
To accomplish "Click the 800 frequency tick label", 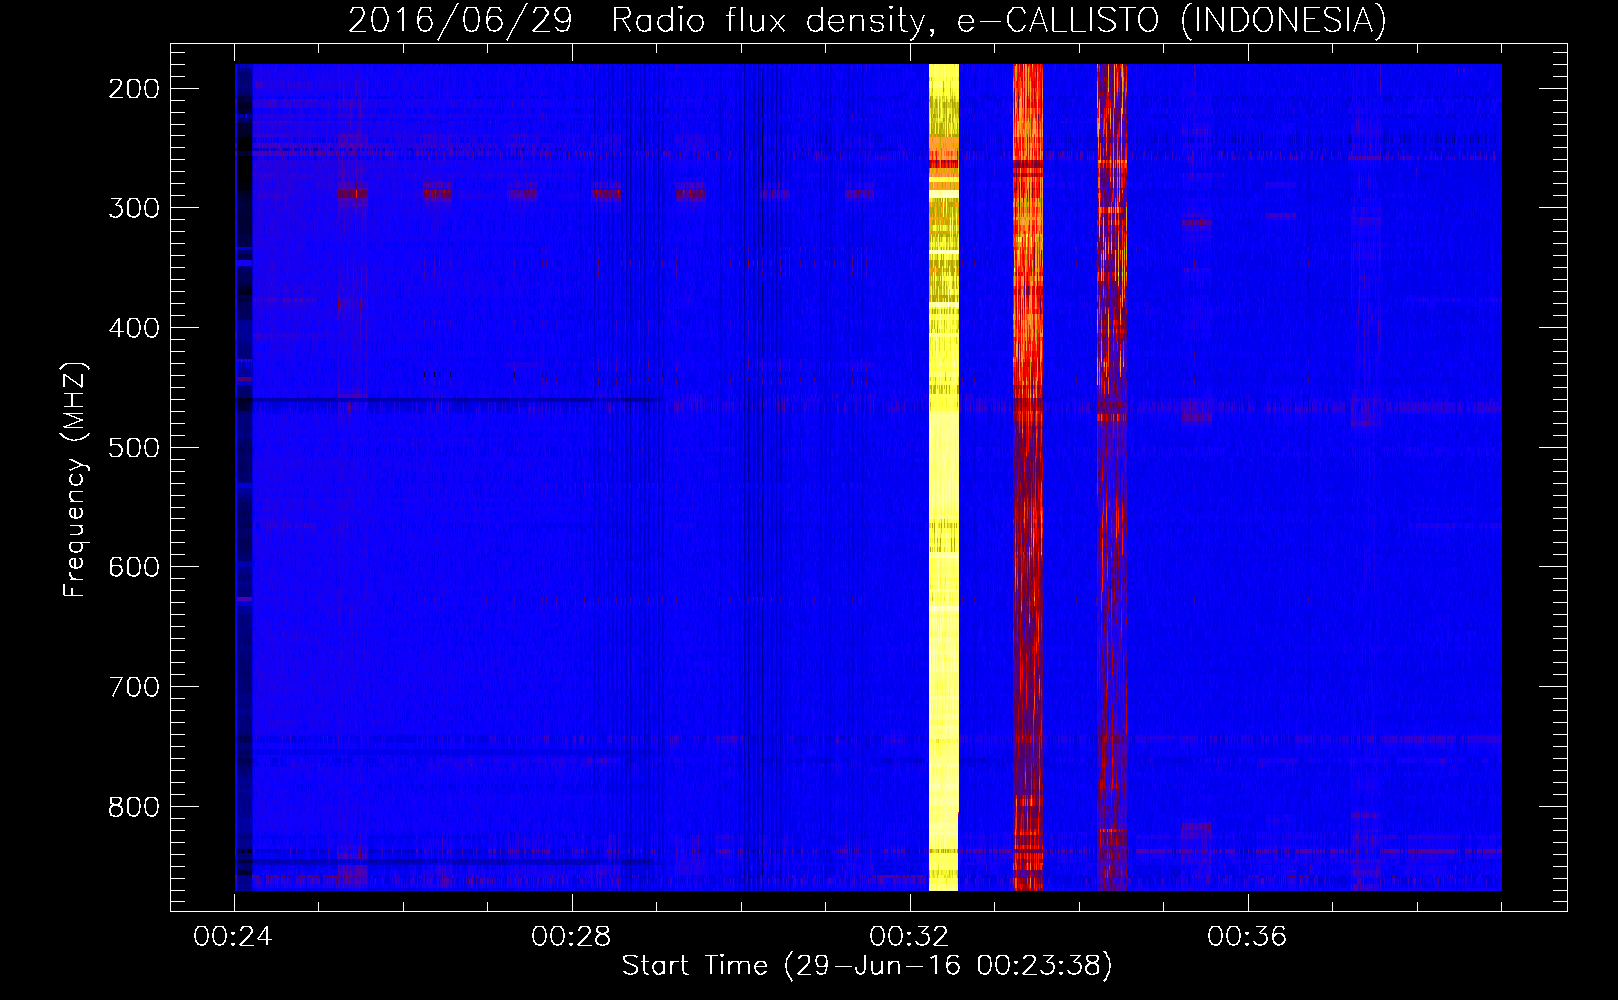I will coord(134,807).
